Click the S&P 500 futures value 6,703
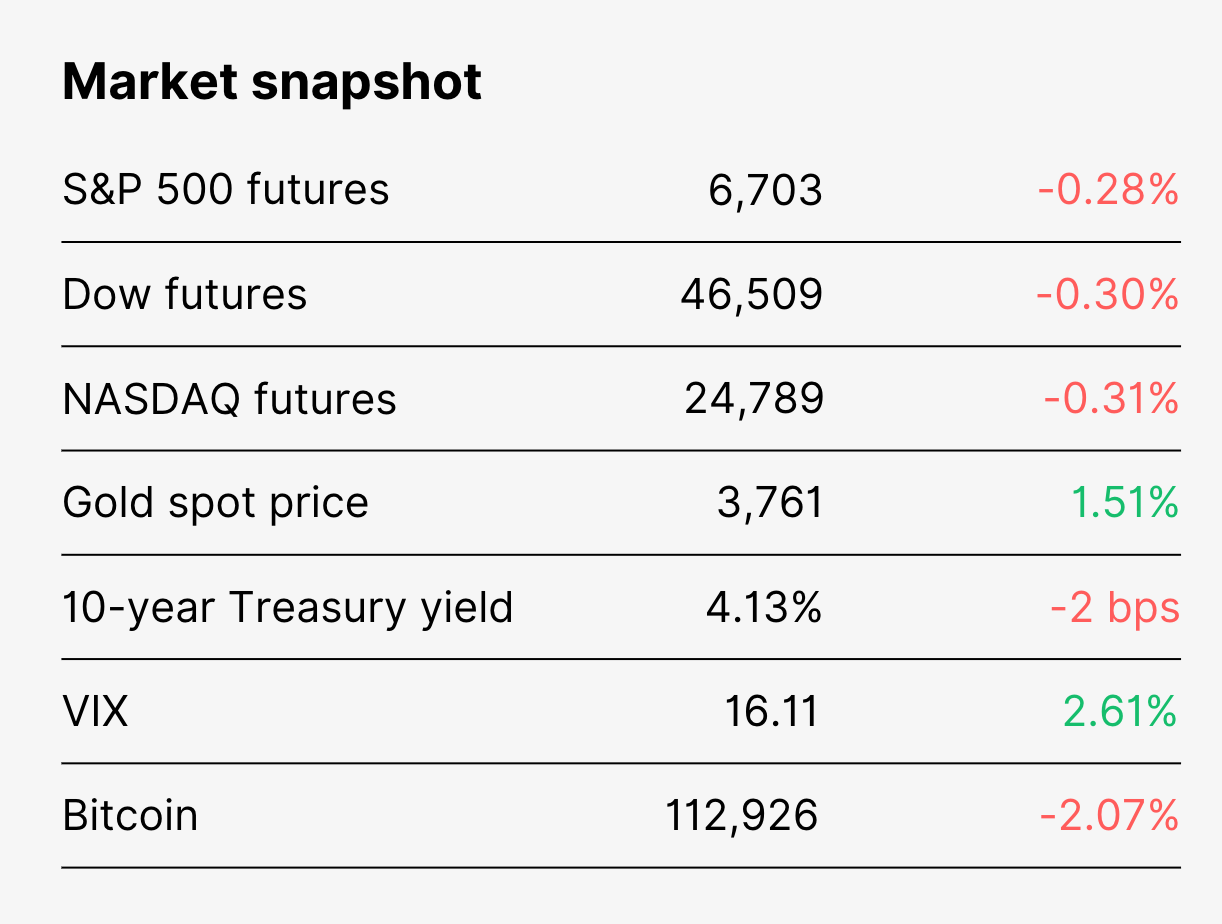 tap(766, 190)
